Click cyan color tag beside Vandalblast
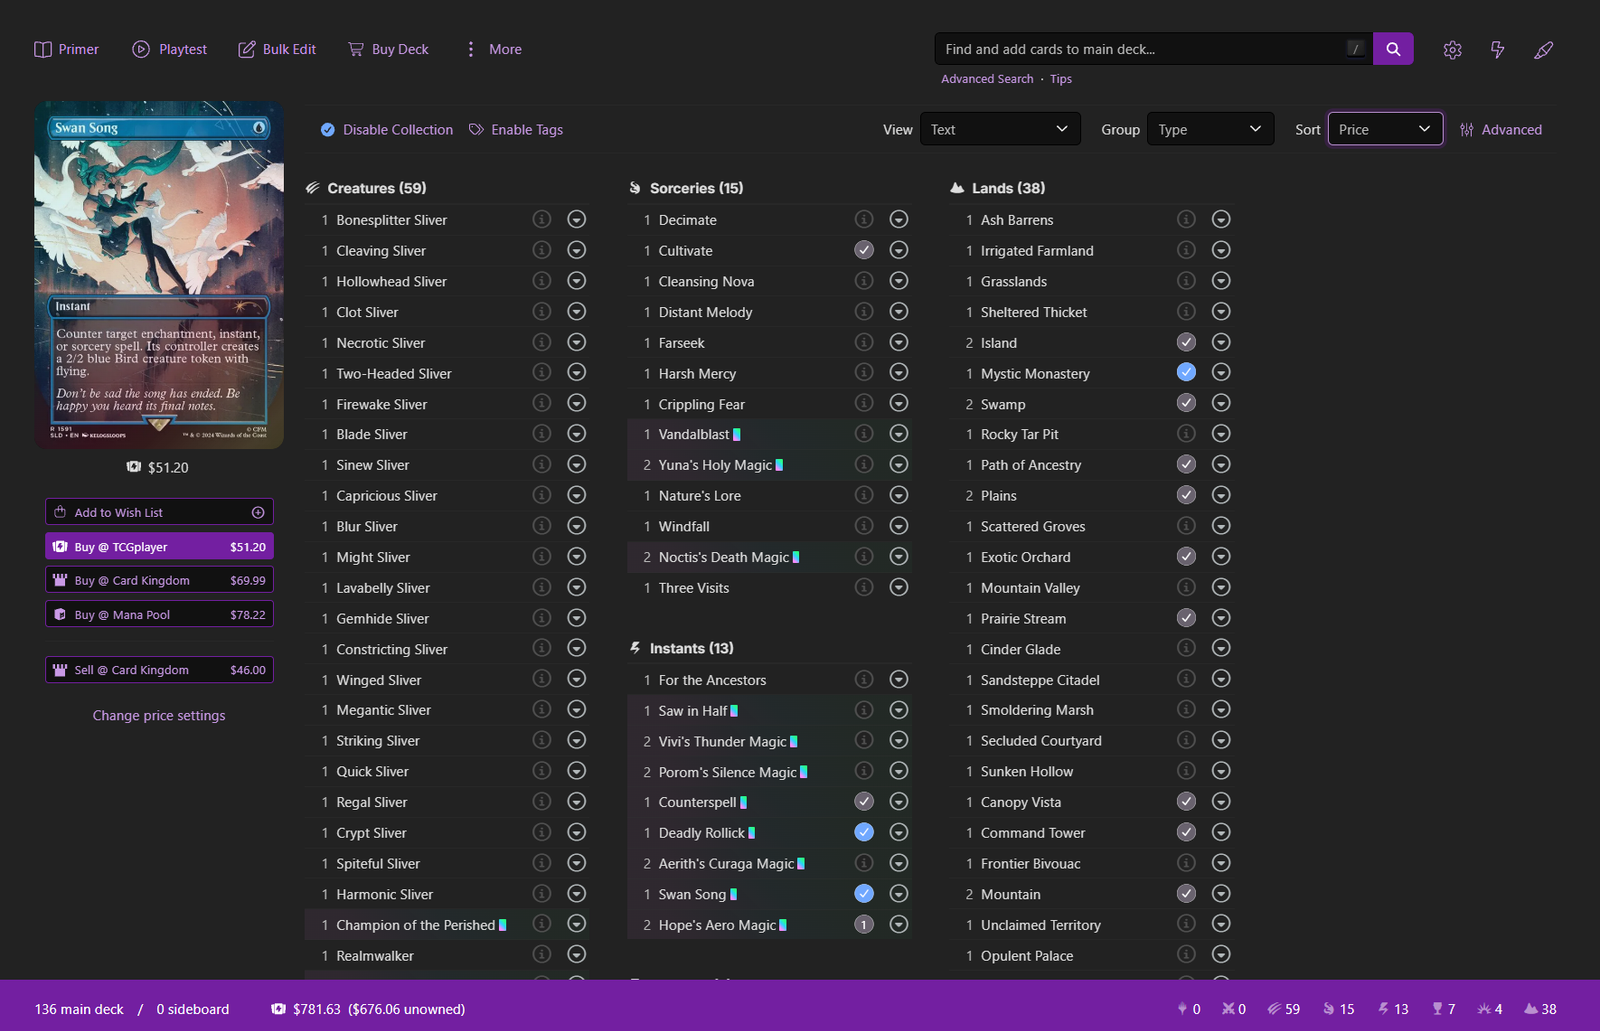This screenshot has height=1031, width=1600. (x=737, y=434)
